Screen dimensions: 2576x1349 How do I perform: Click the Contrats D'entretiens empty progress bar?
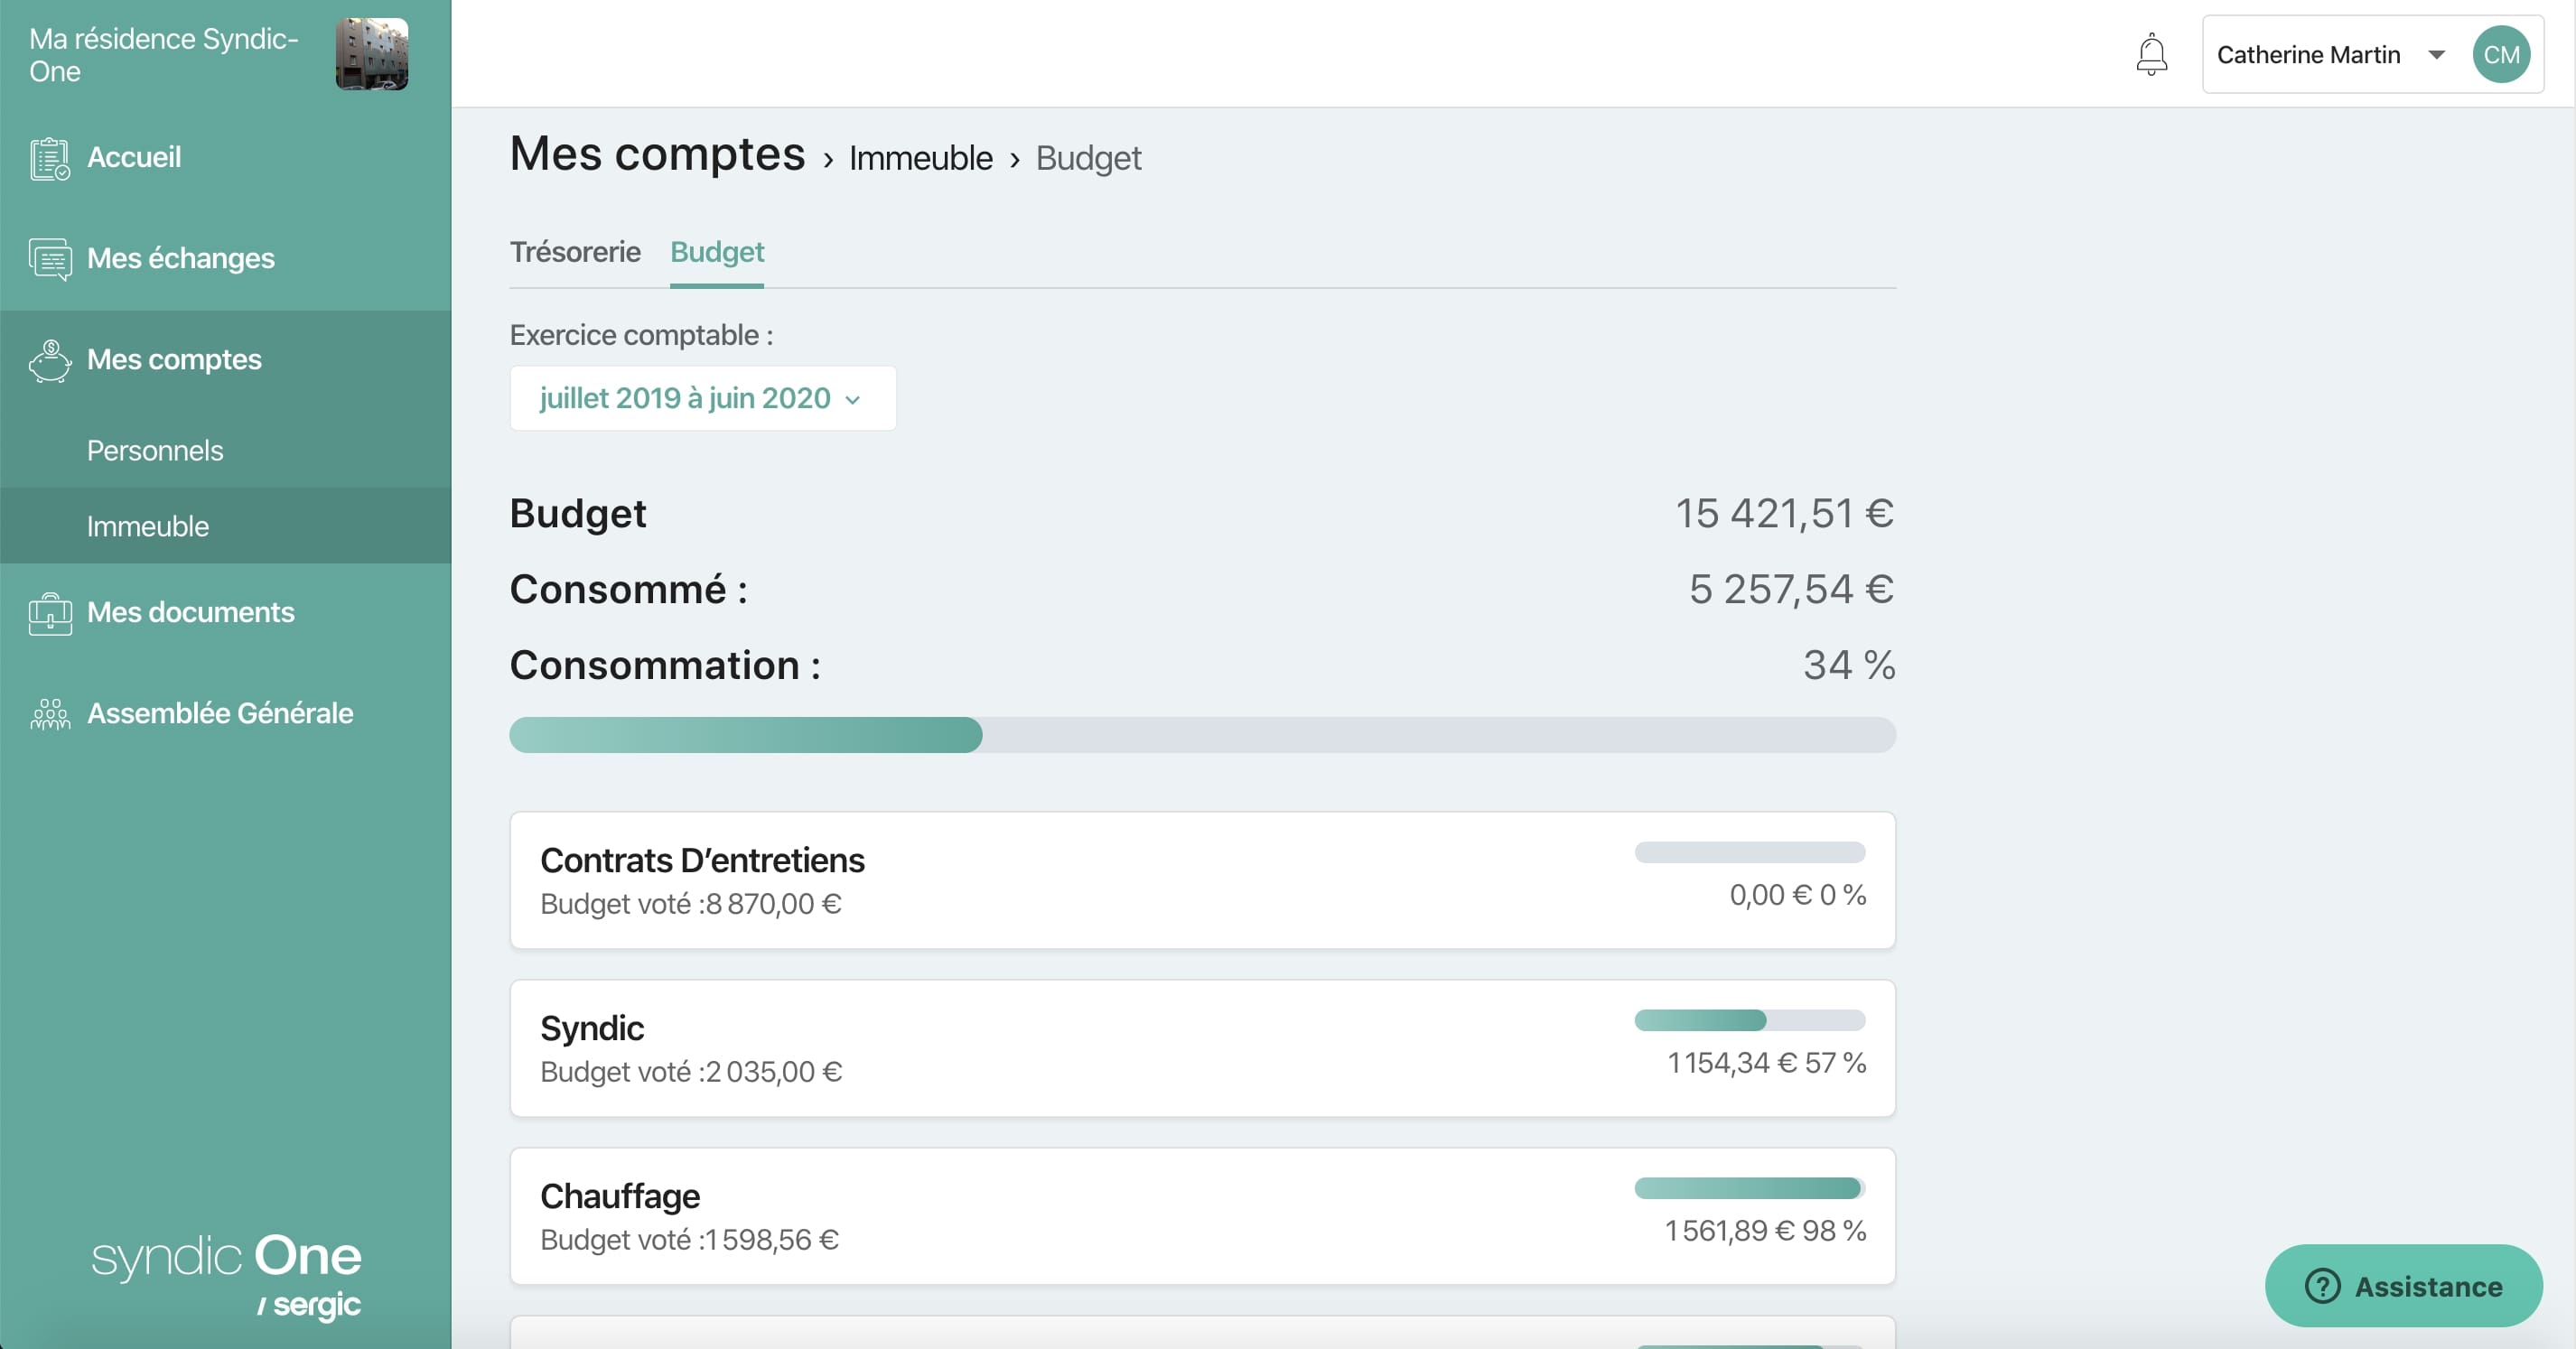[x=1750, y=852]
